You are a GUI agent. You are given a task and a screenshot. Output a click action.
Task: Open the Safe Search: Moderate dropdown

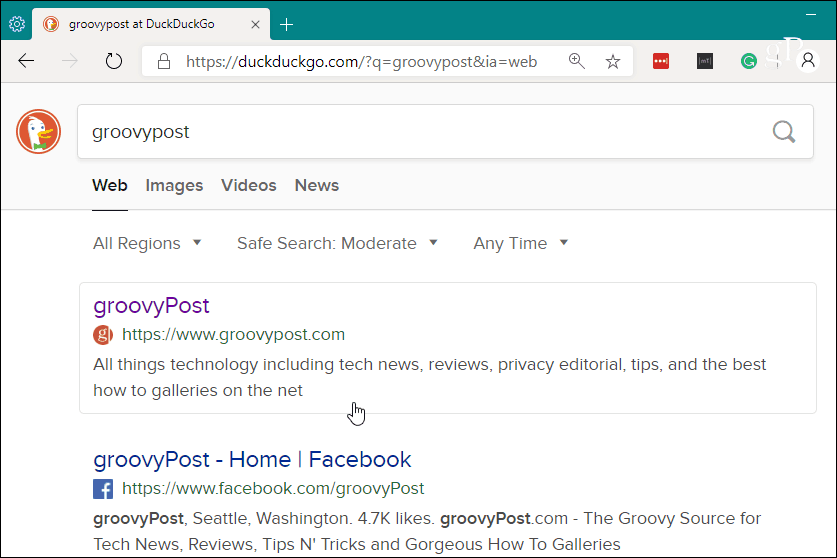[337, 243]
